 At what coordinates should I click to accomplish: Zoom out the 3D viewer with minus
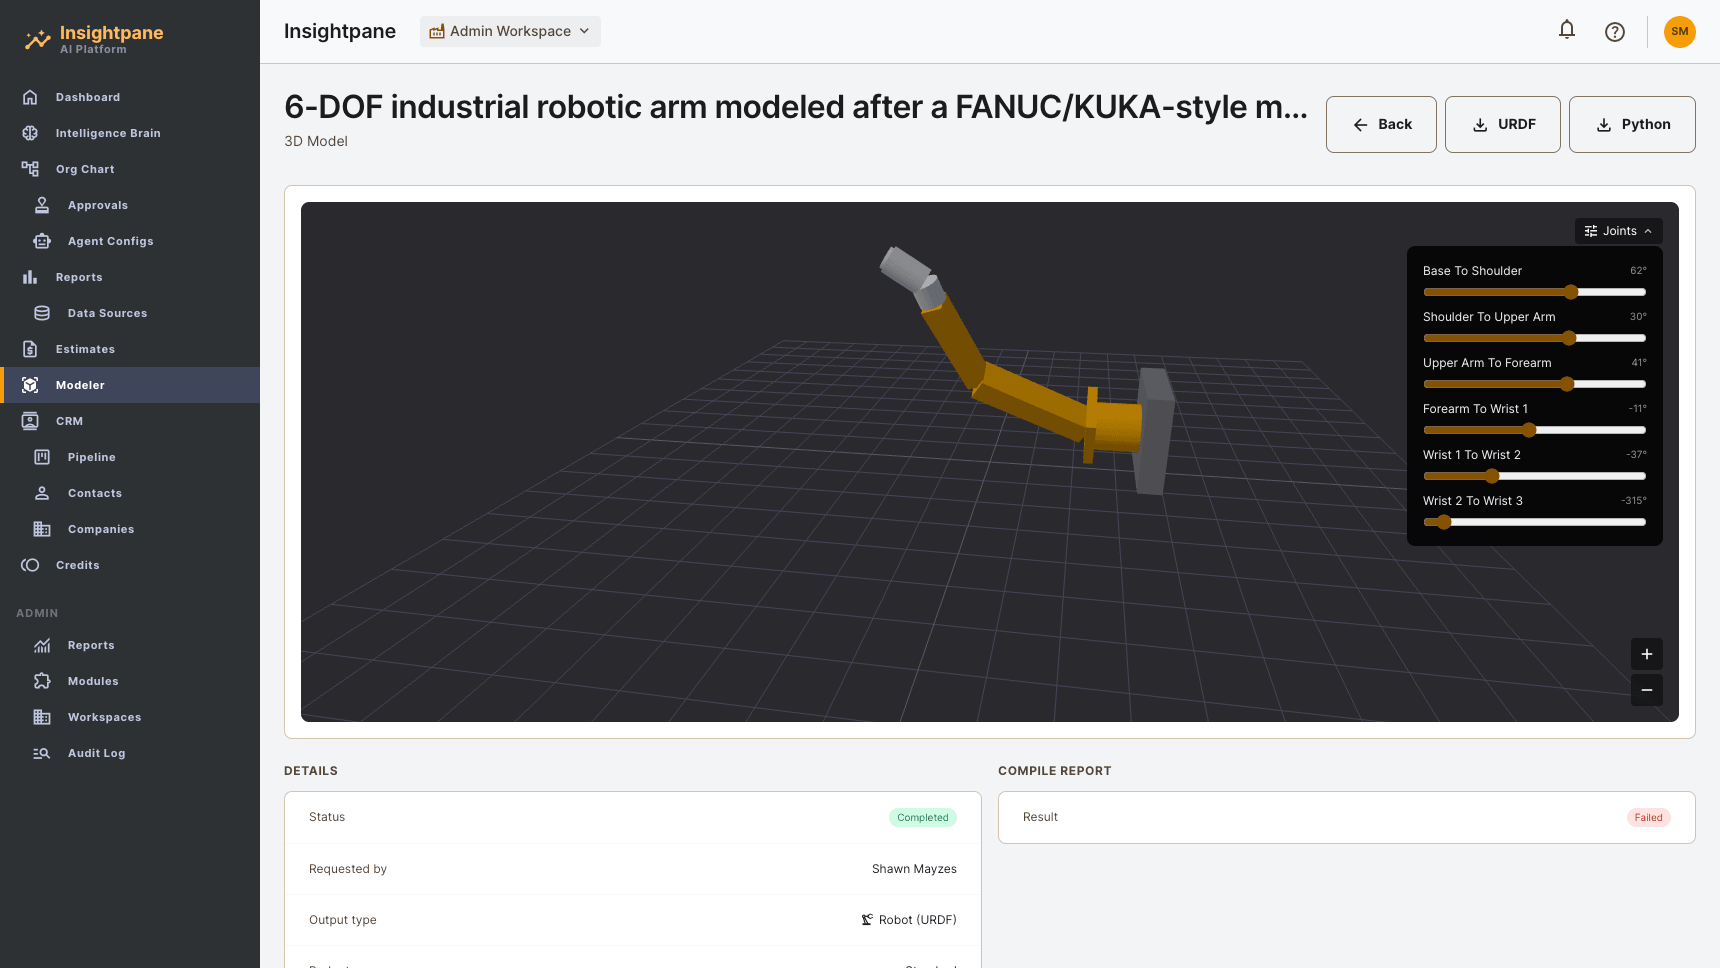1647,690
